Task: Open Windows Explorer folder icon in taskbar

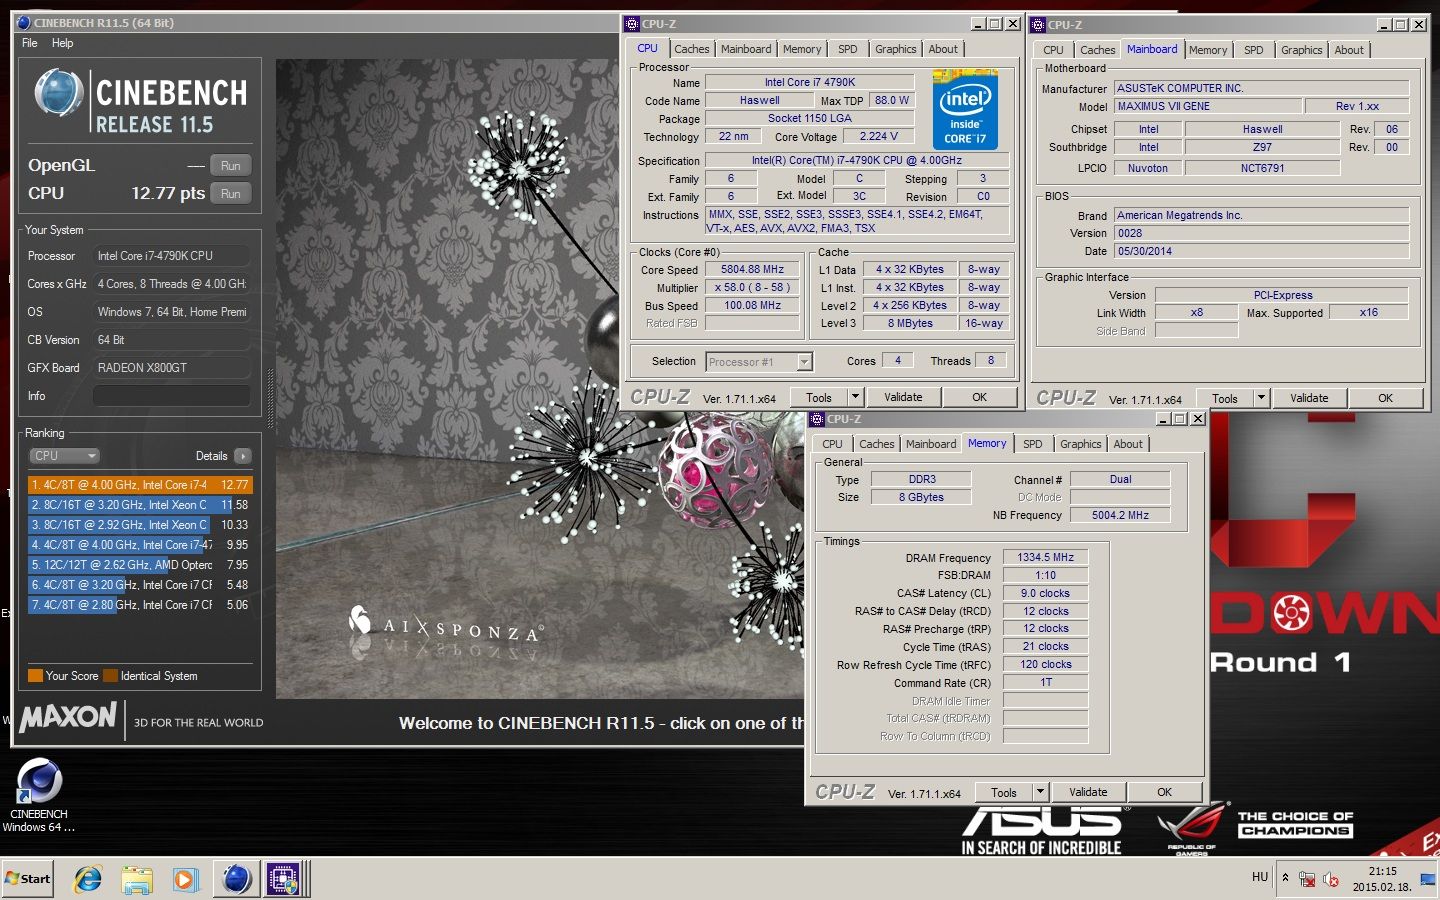Action: pyautogui.click(x=137, y=879)
